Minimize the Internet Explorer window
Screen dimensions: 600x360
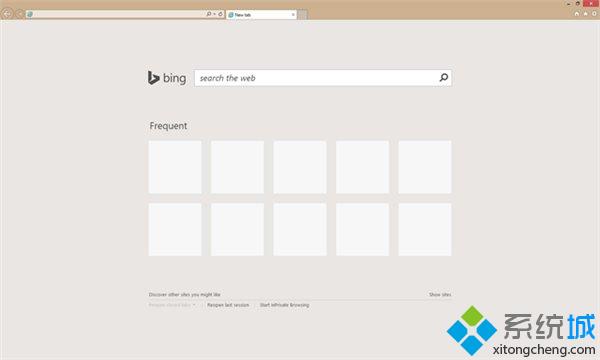tap(569, 3)
